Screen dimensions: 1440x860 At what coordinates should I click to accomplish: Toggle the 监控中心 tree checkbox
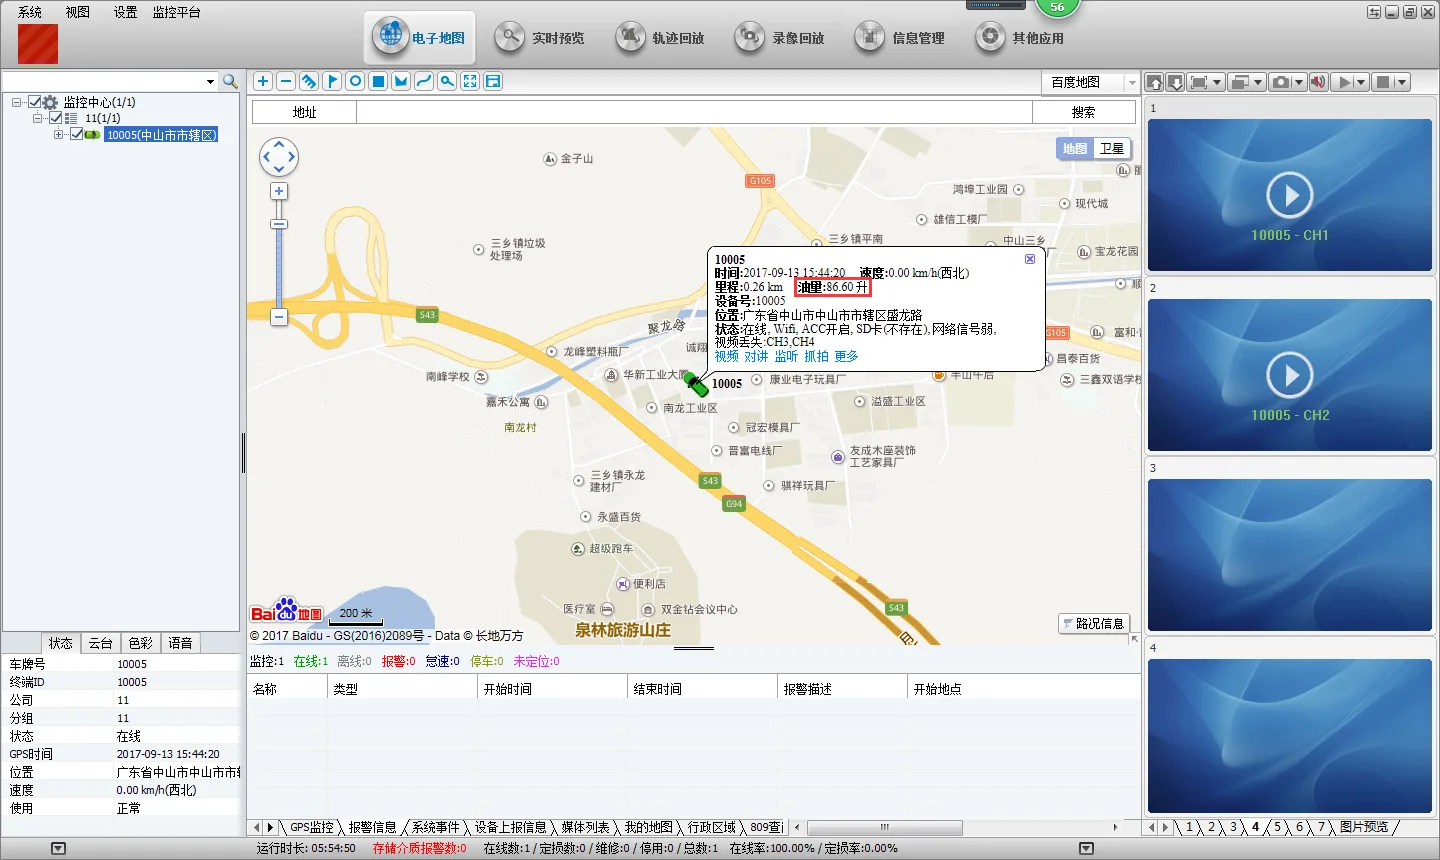coord(35,102)
